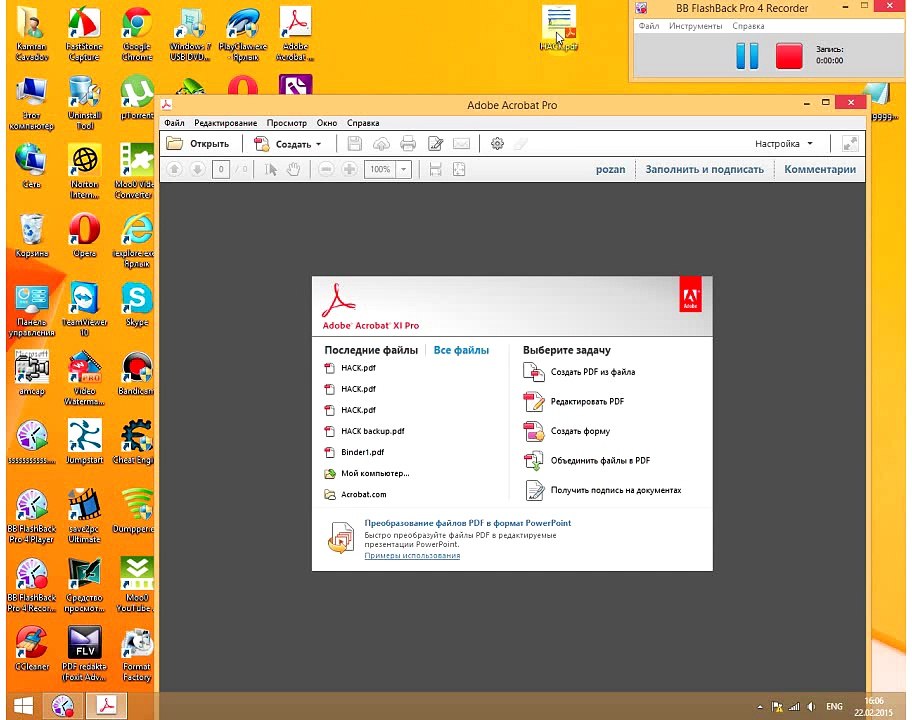Click the red stop button in FlashBack Recorder
This screenshot has height=720, width=912.
(x=789, y=56)
